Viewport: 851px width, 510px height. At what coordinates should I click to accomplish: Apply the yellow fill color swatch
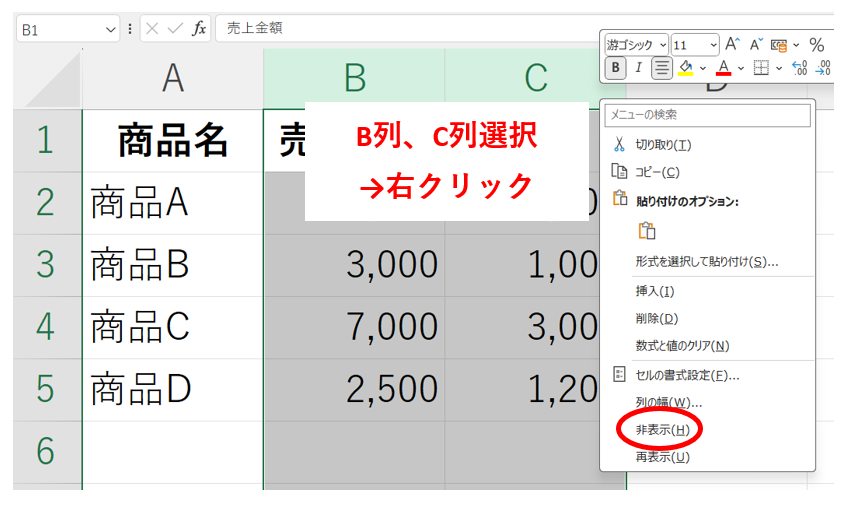click(x=686, y=69)
